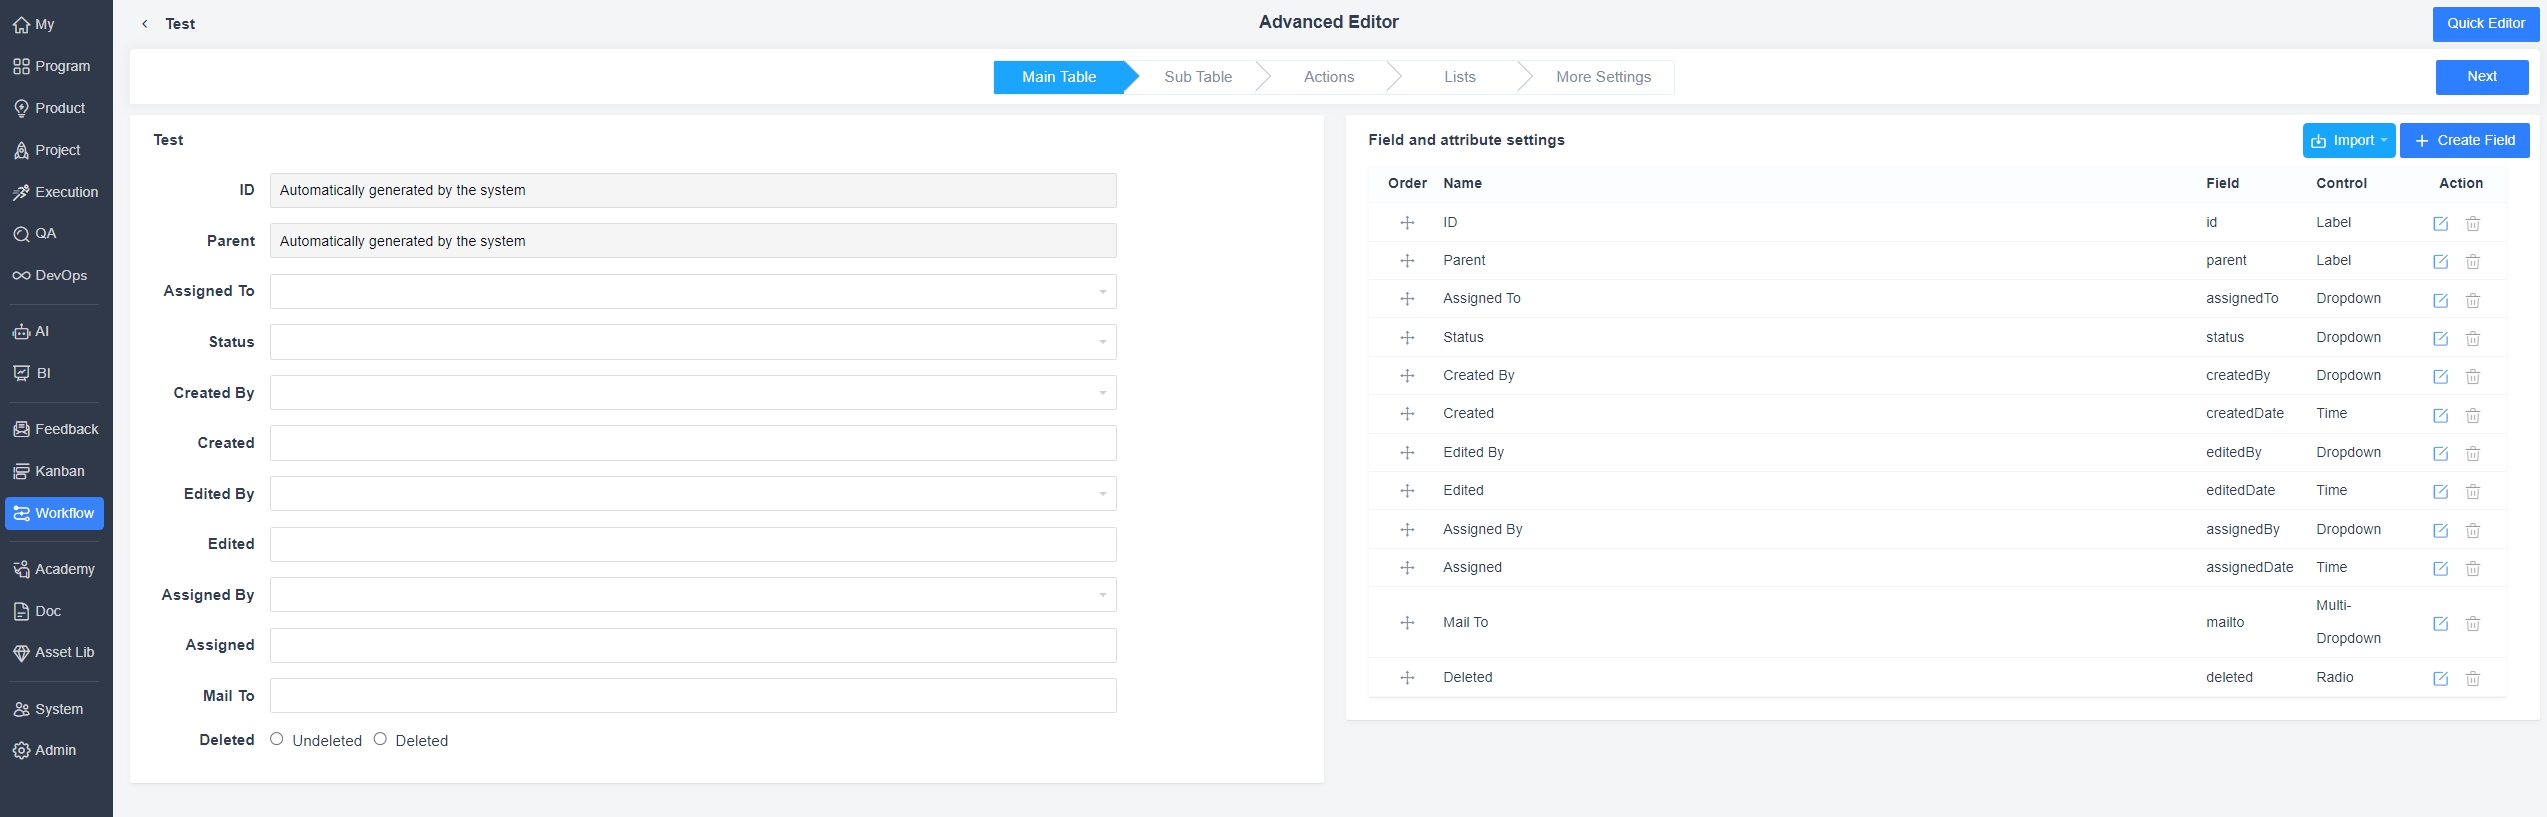
Task: Delete the Mail To field via trash icon
Action: (x=2472, y=624)
